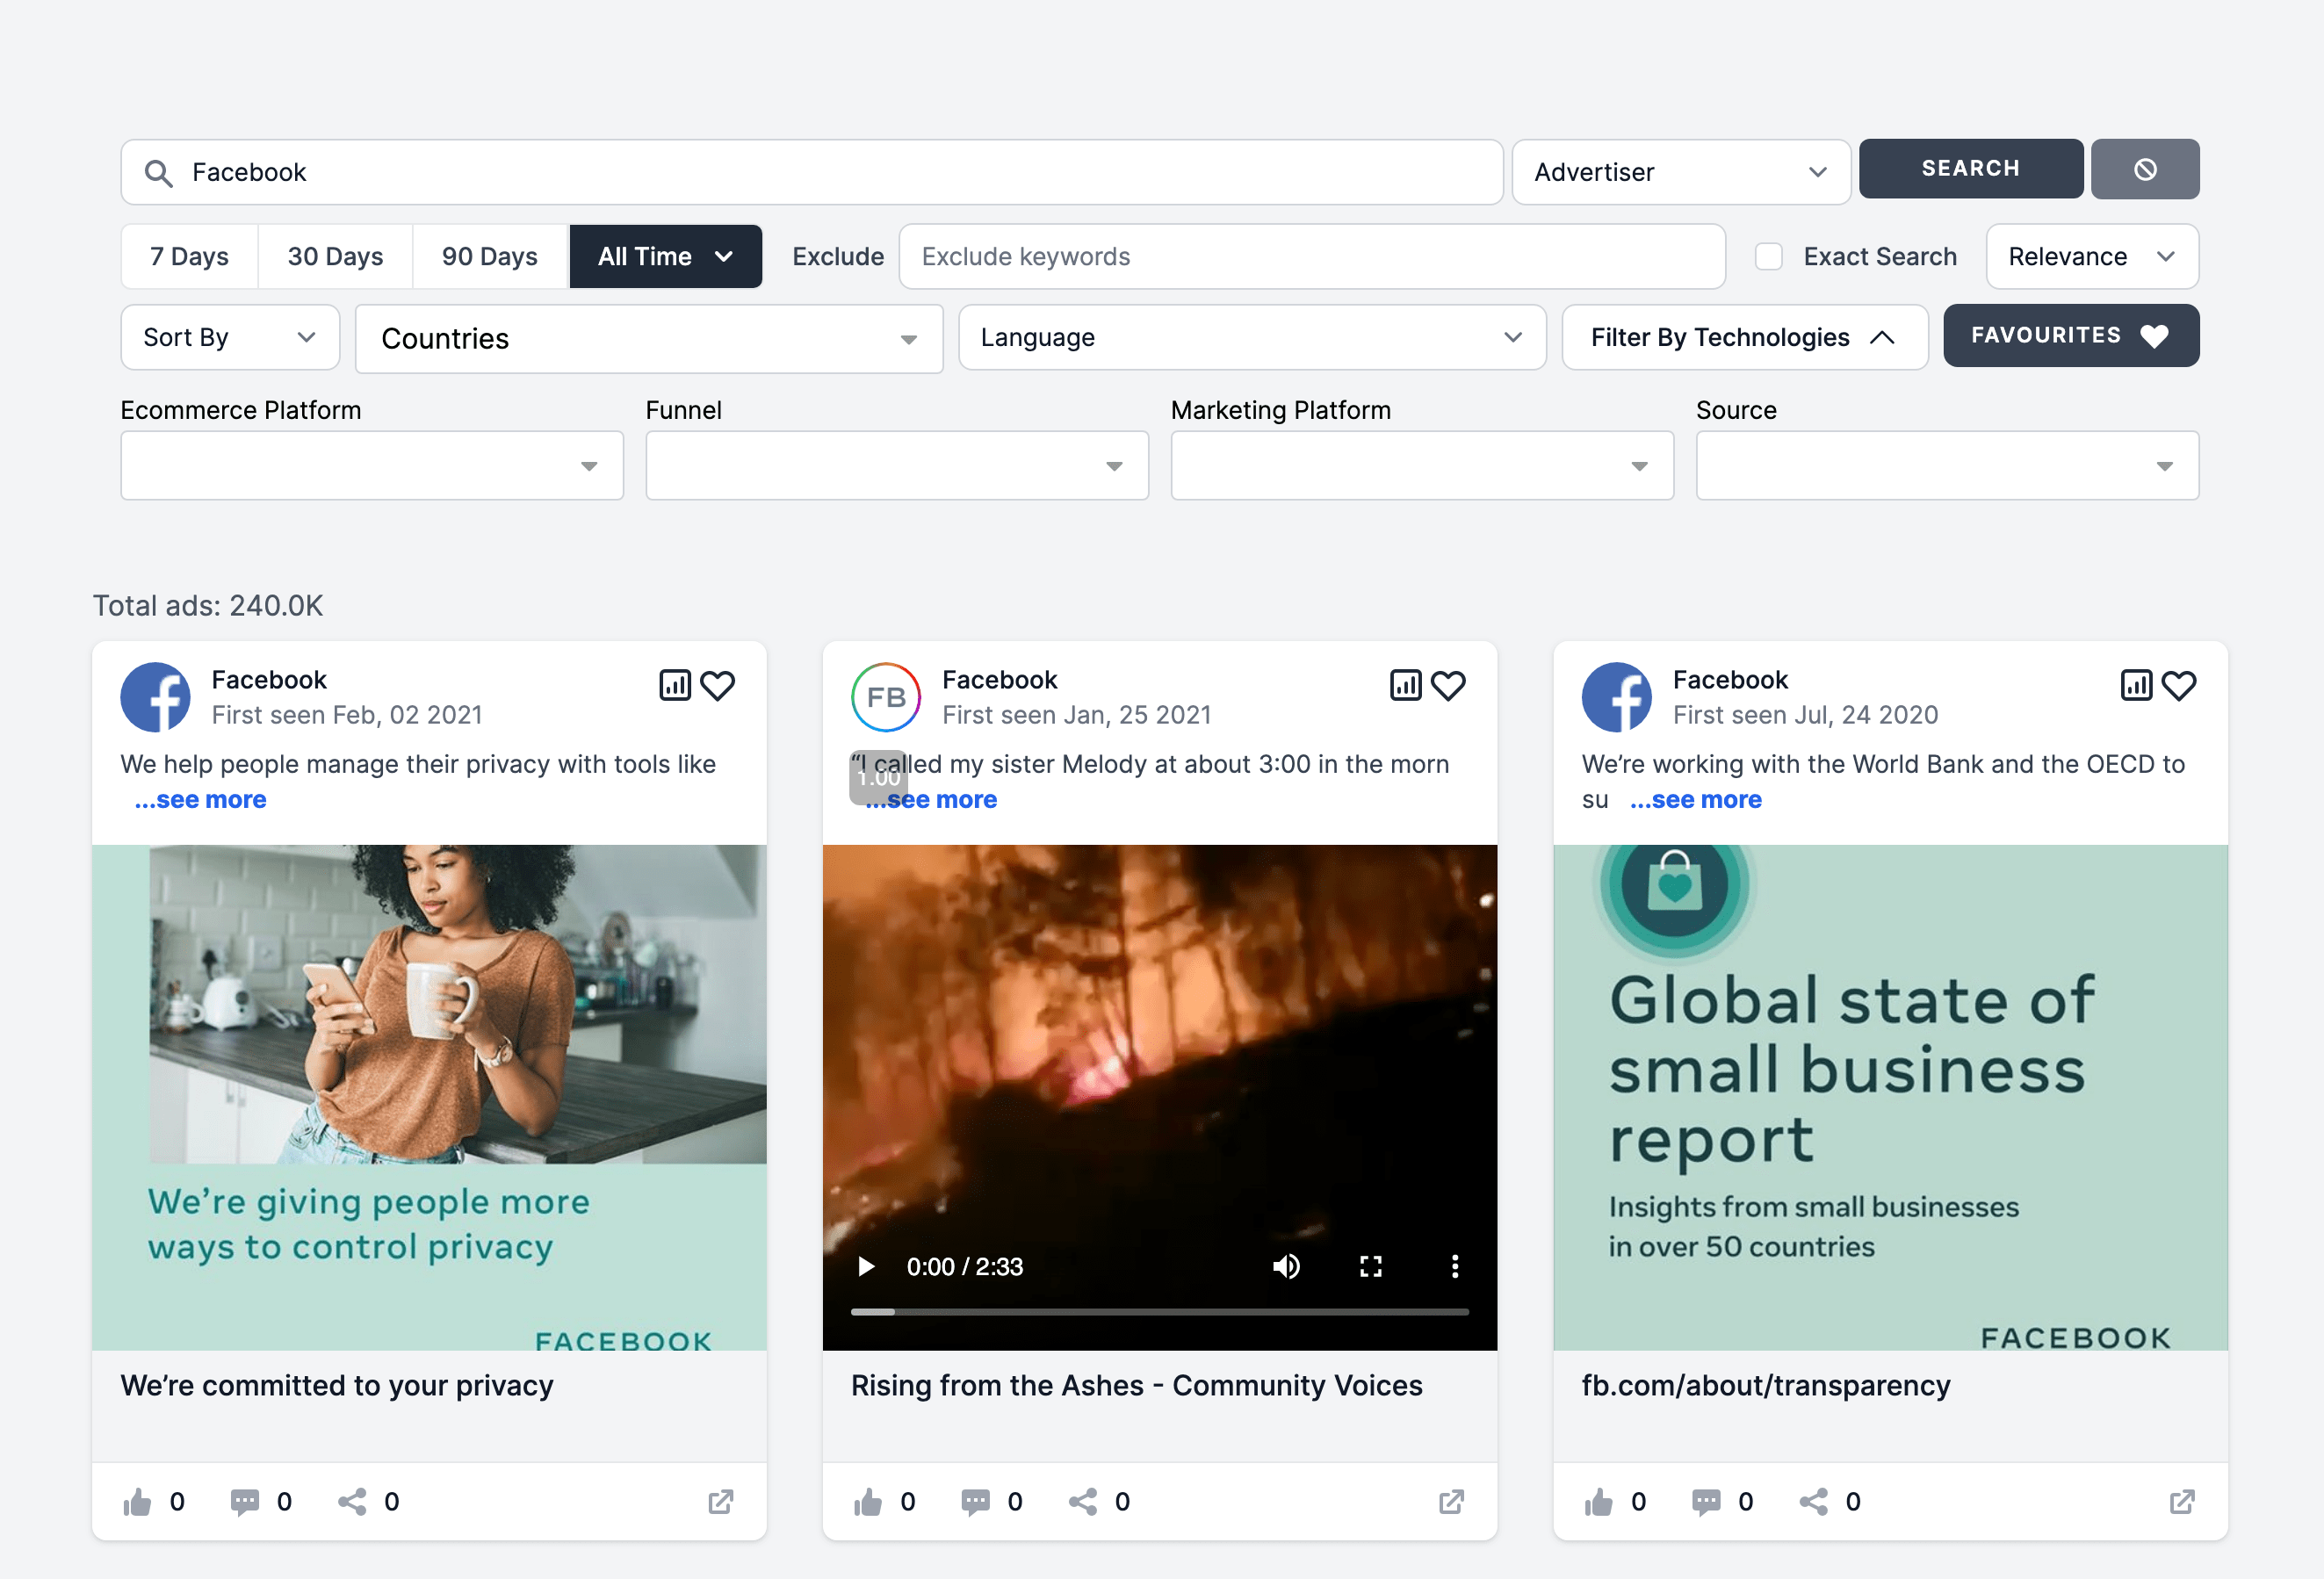Select the 30 Days tab

pos(335,257)
